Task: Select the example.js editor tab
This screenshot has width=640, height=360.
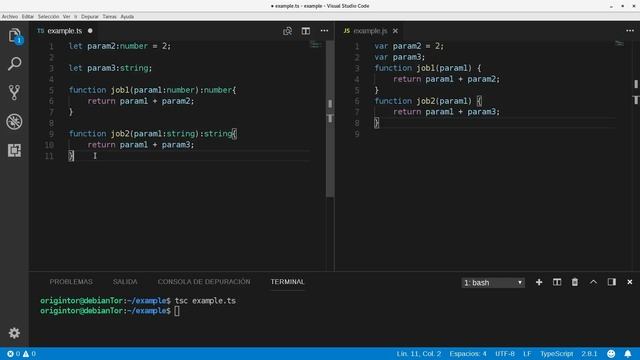Action: click(370, 31)
